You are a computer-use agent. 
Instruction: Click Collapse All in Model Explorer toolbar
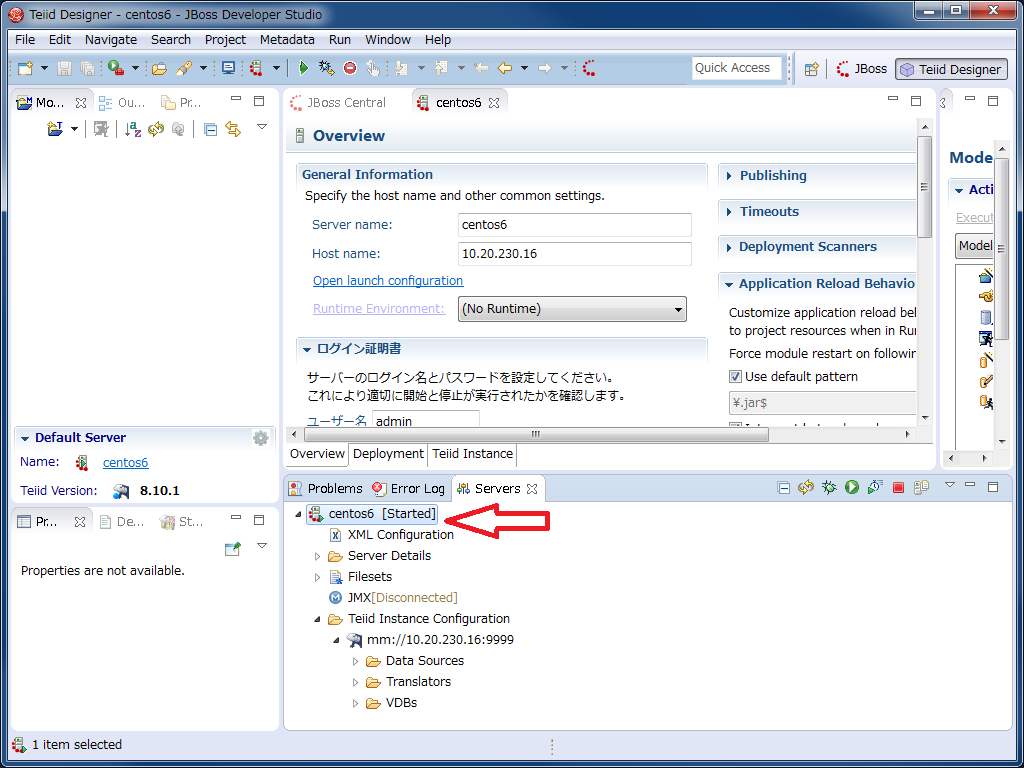[x=210, y=129]
